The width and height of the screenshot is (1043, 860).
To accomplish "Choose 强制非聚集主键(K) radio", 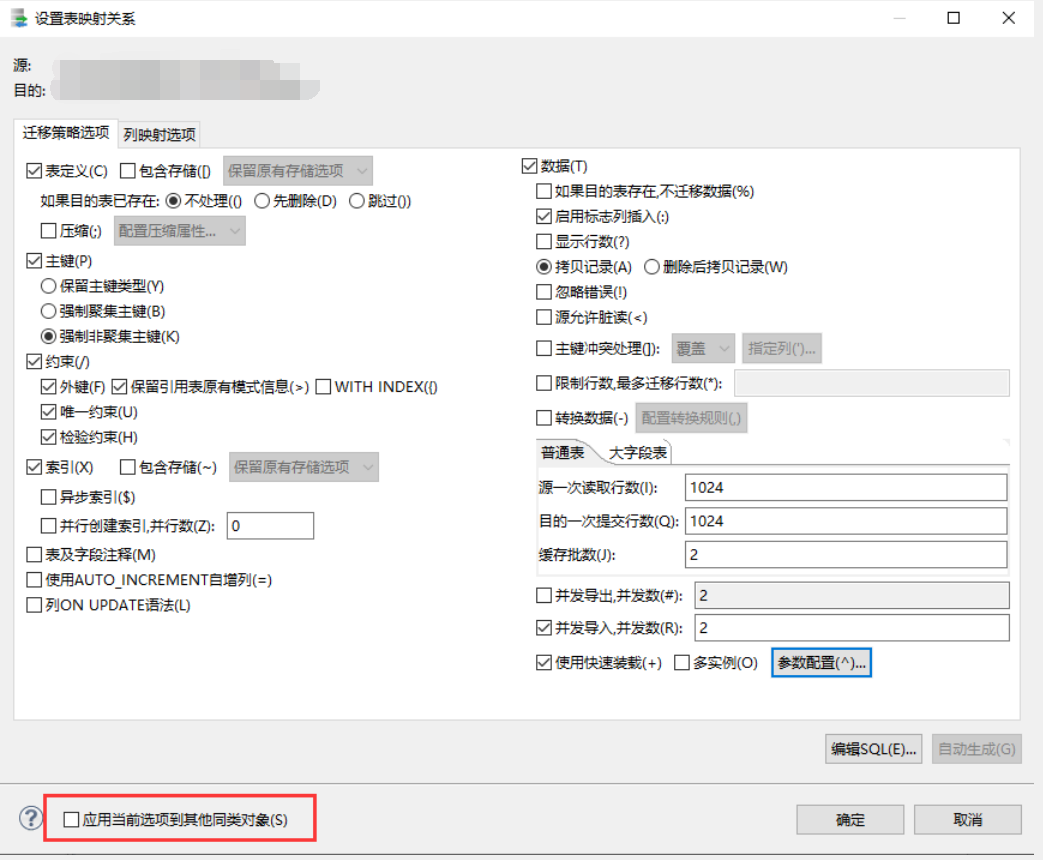I will point(49,337).
